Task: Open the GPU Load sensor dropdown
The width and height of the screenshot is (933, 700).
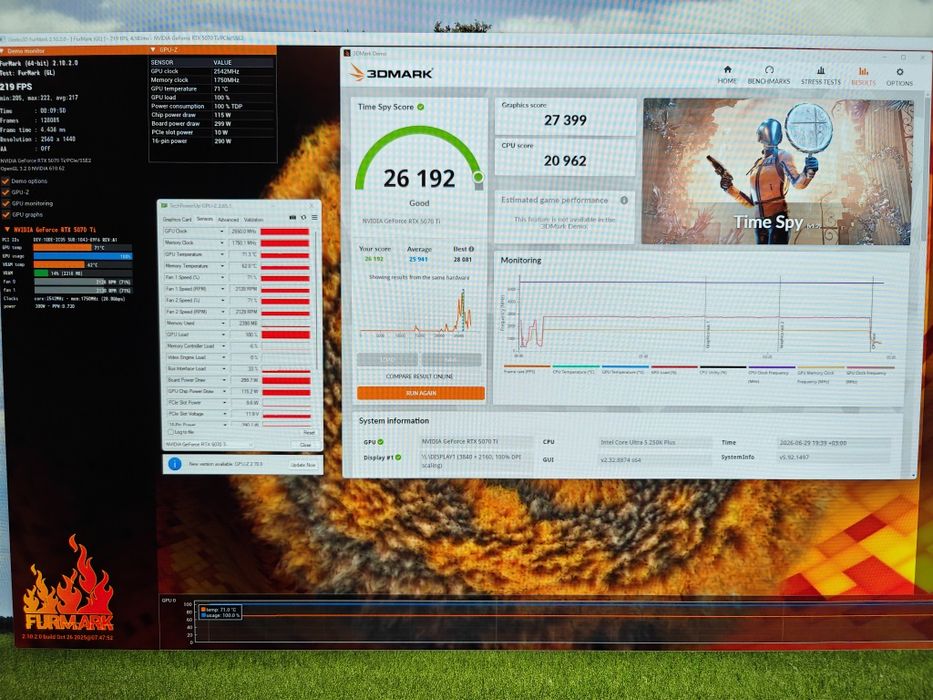Action: tap(222, 335)
